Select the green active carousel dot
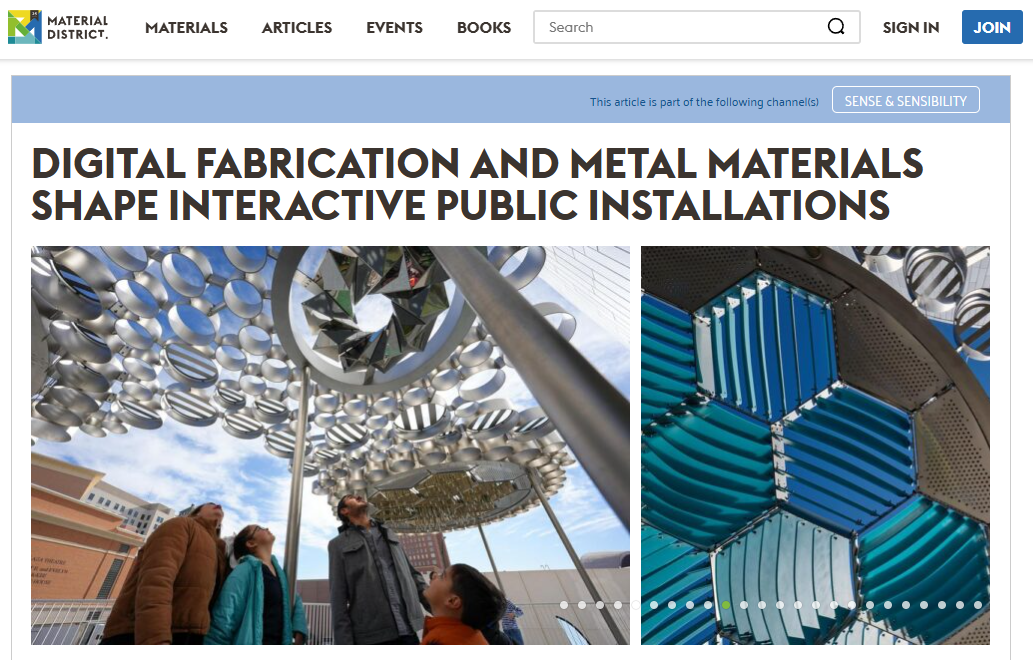Image resolution: width=1033 pixels, height=660 pixels. coord(725,605)
